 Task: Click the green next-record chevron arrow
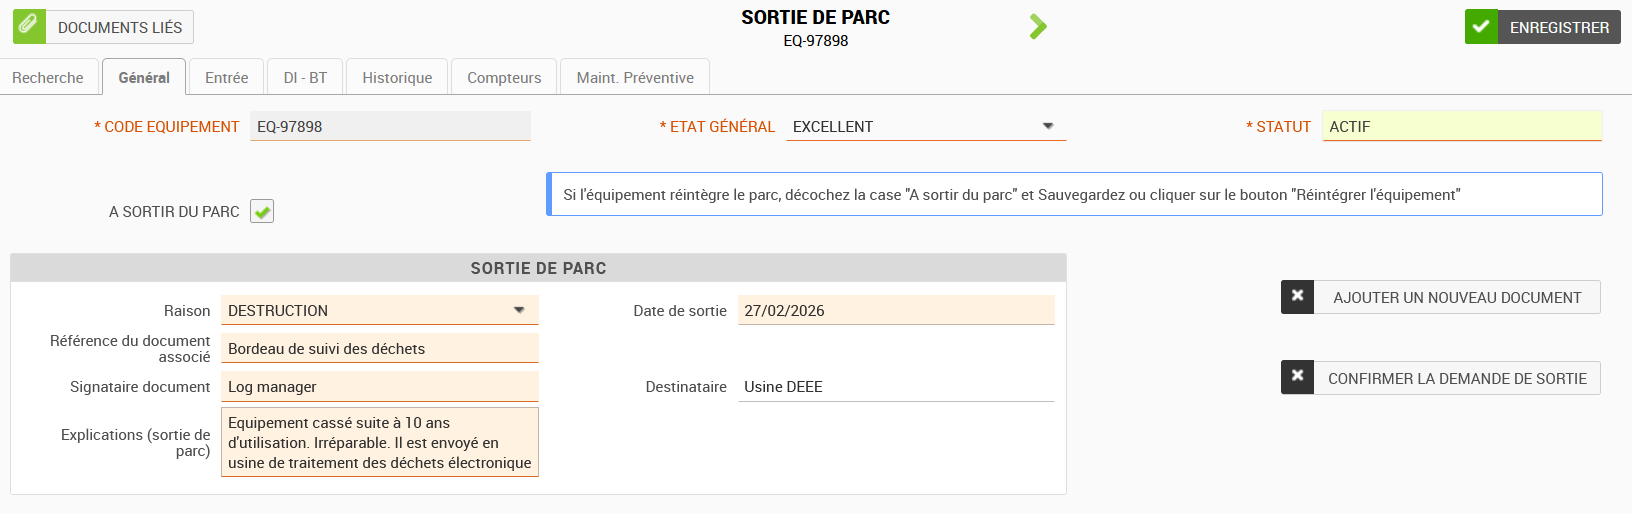[x=1038, y=27]
